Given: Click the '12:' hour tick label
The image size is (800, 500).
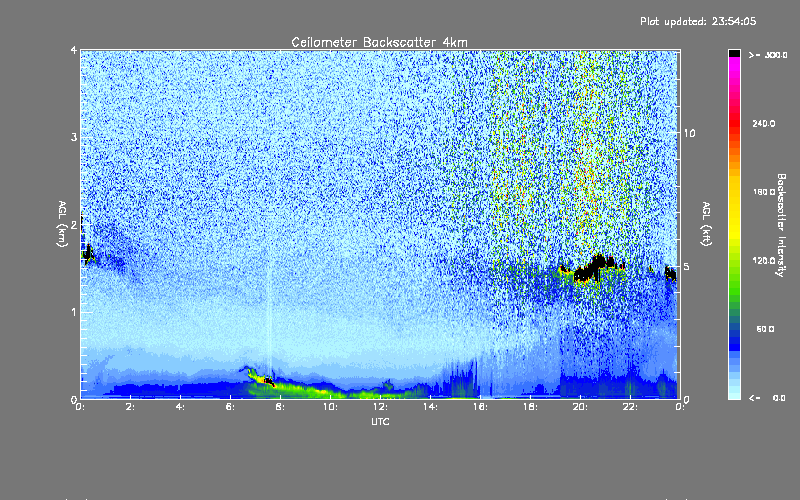Looking at the screenshot, I should pyautogui.click(x=380, y=407).
